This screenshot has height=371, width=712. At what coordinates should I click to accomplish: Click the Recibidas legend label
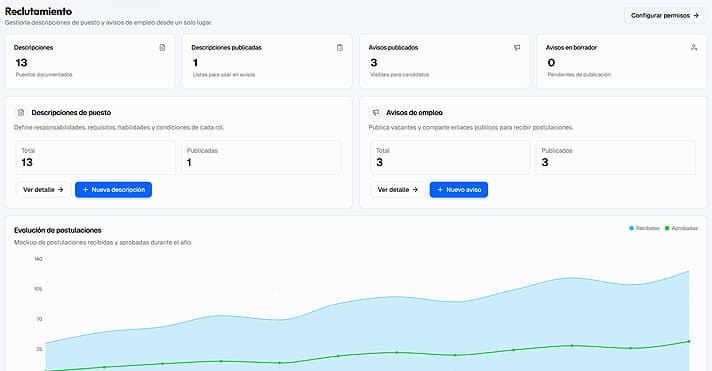(x=648, y=228)
